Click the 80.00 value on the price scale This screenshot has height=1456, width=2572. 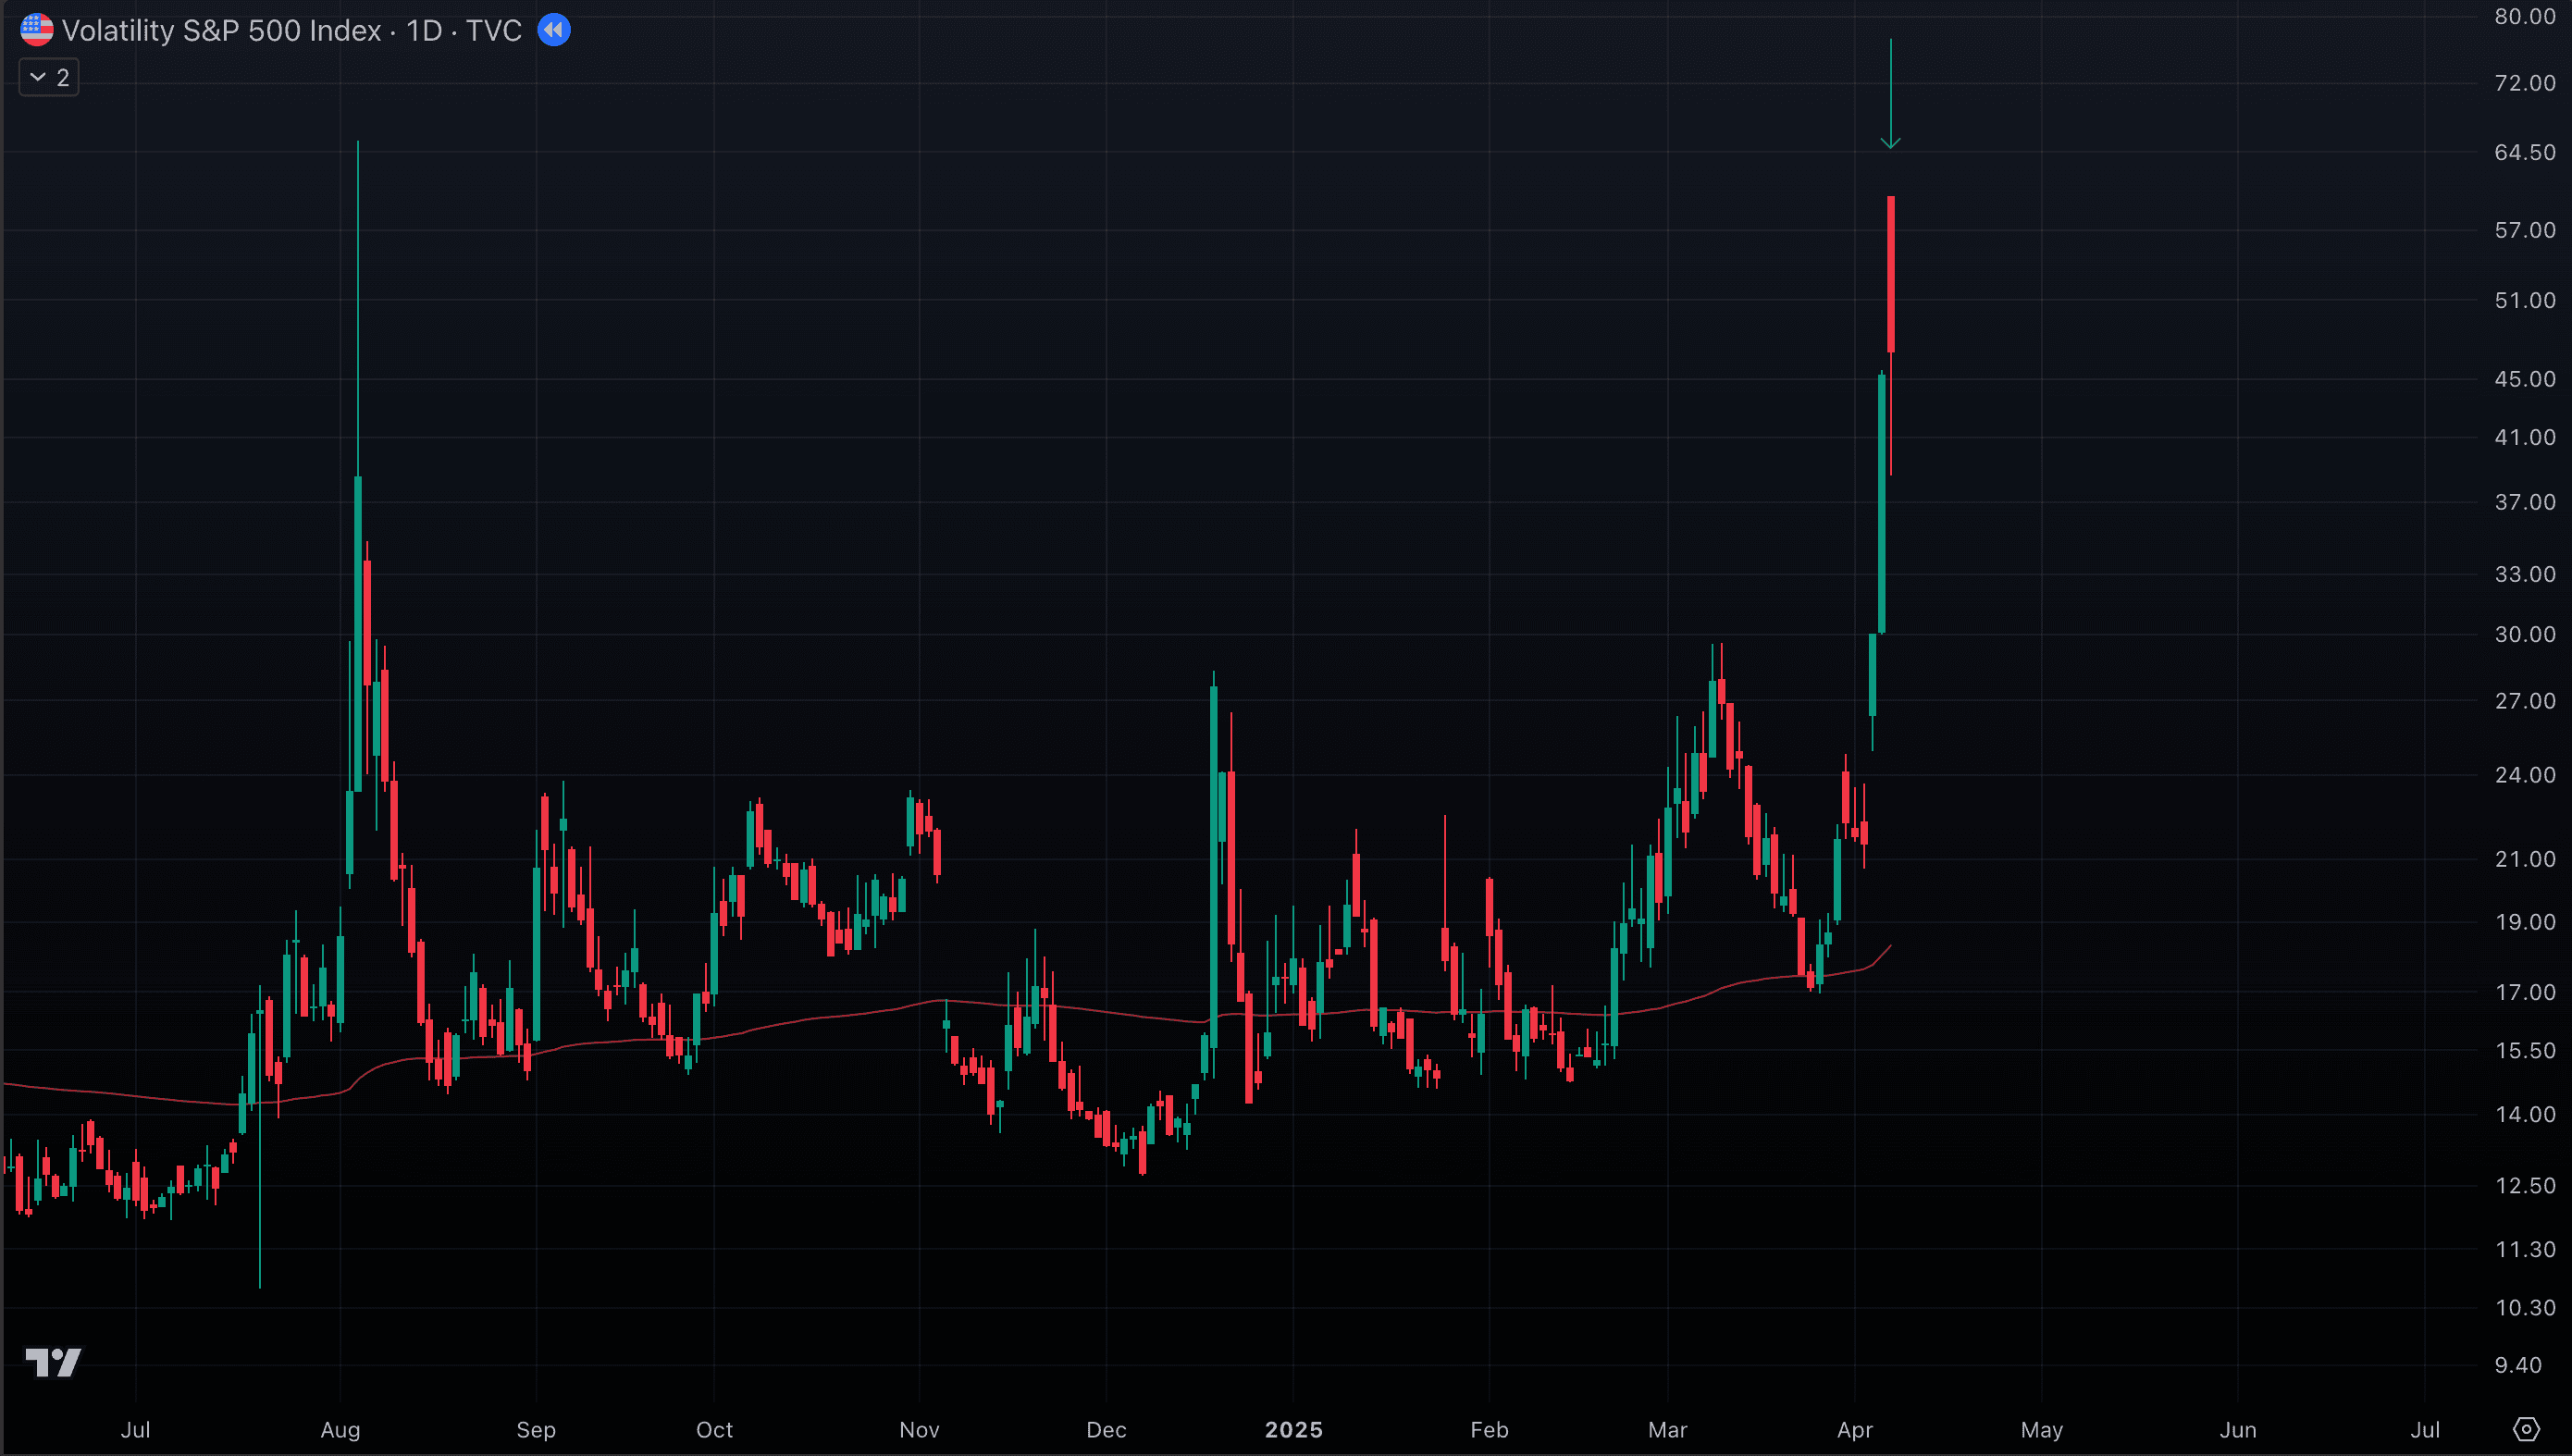click(x=2521, y=16)
